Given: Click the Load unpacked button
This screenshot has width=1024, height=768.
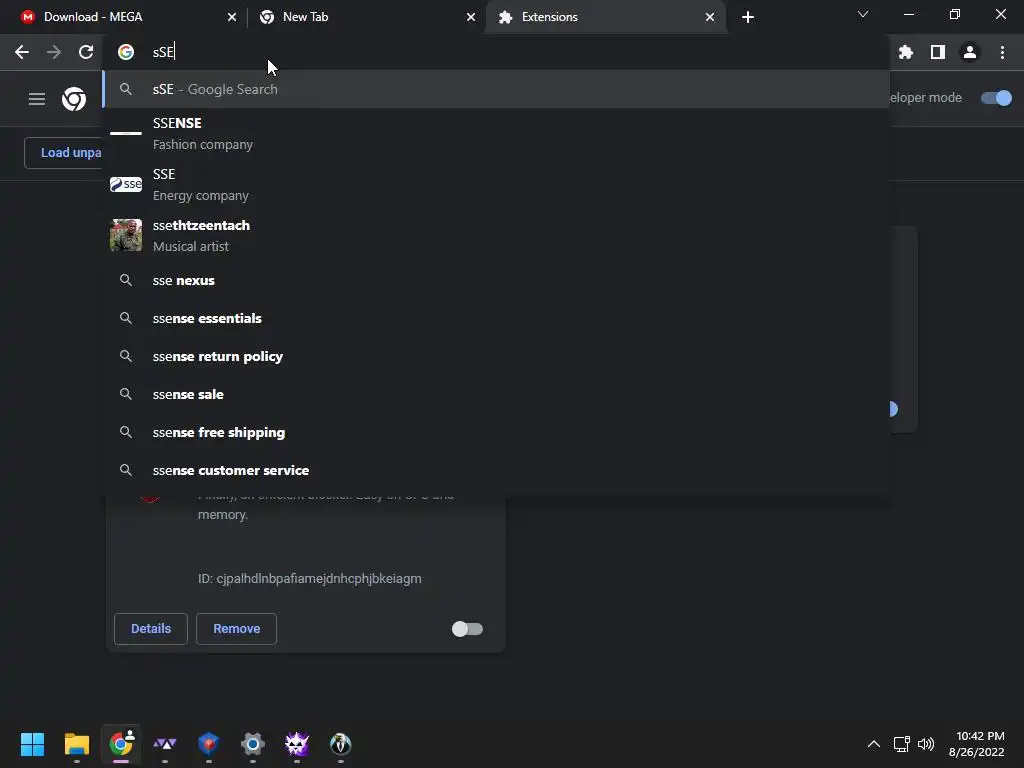Looking at the screenshot, I should click(63, 153).
